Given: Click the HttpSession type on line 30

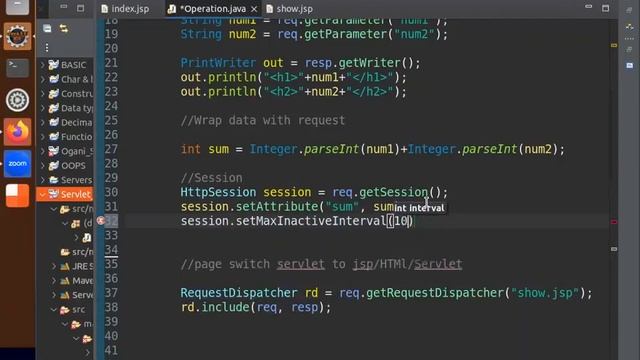Looking at the screenshot, I should 218,192.
